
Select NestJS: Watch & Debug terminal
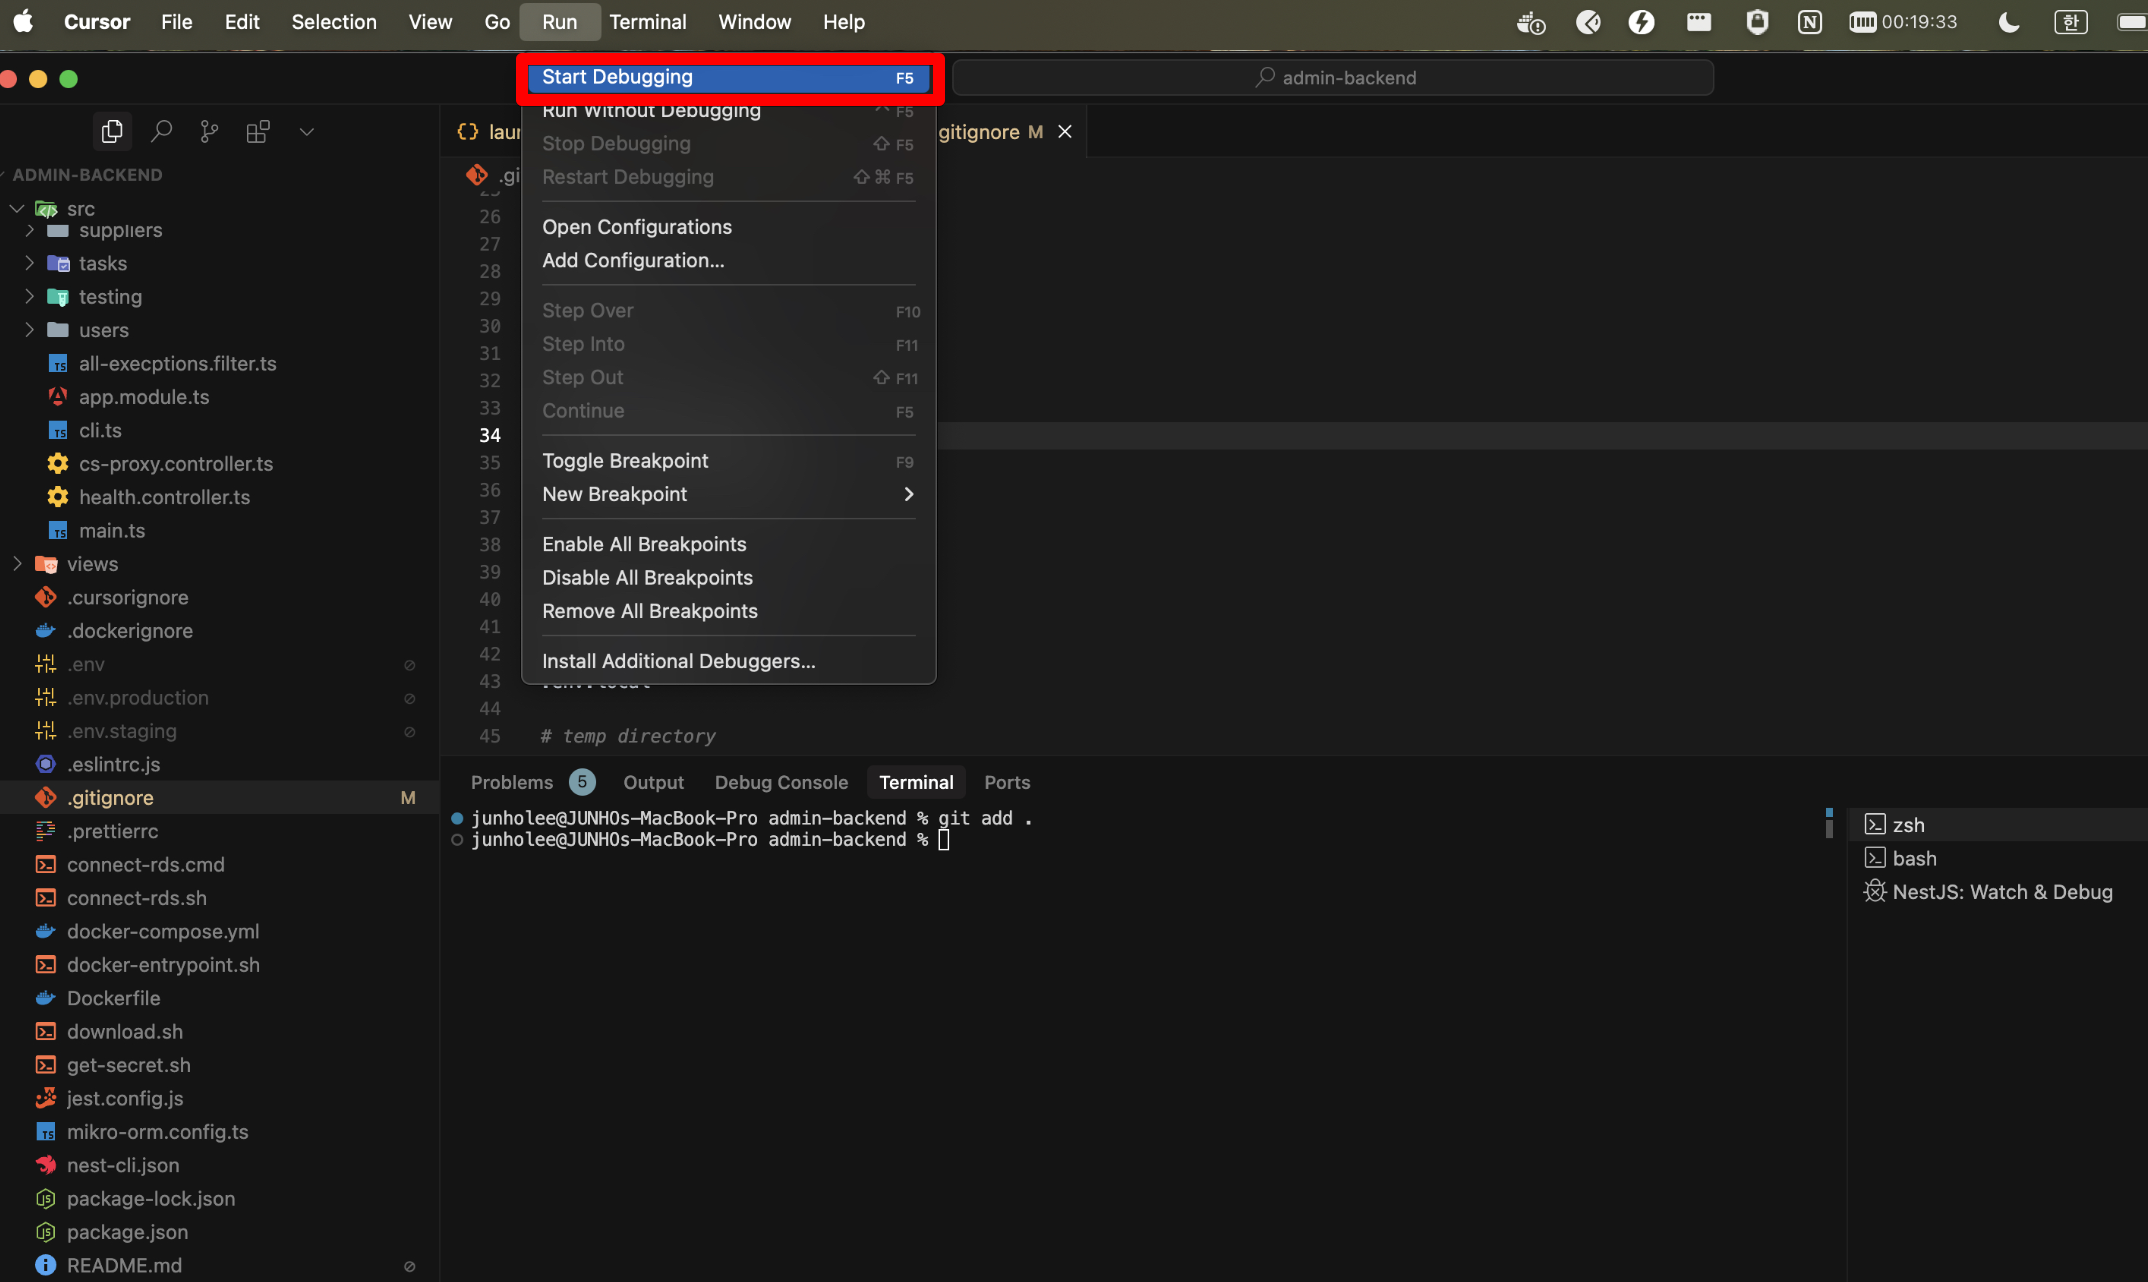[2001, 892]
